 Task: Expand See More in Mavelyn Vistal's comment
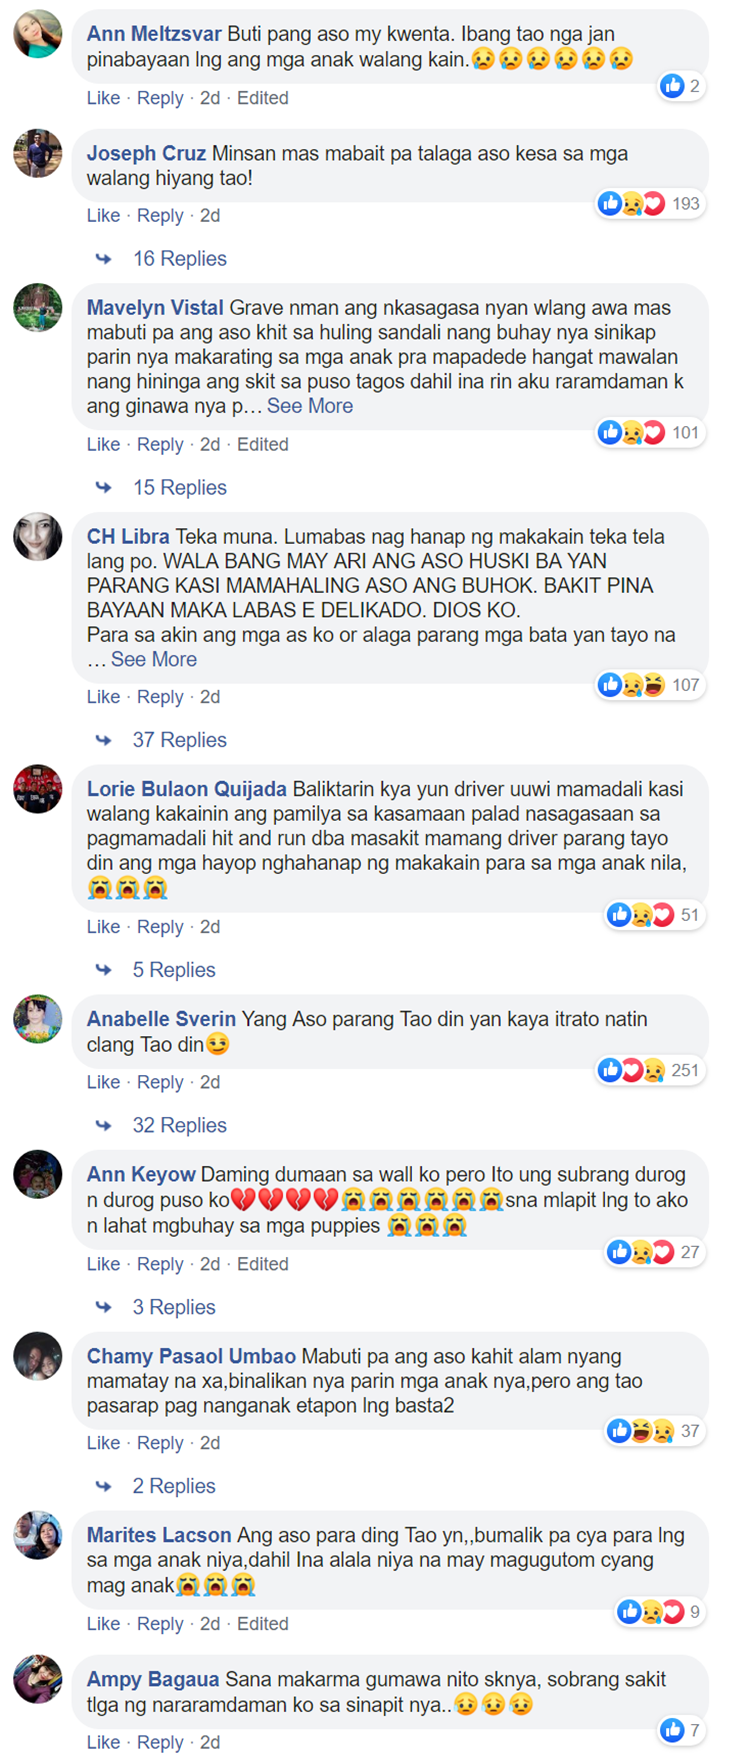[x=310, y=406]
